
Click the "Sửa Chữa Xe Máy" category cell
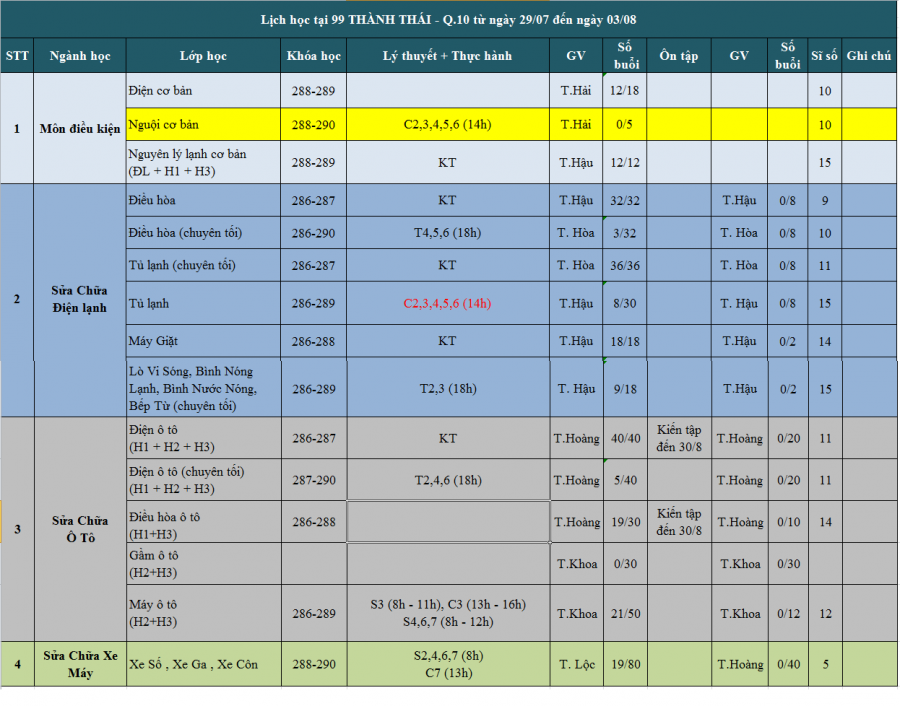point(80,664)
